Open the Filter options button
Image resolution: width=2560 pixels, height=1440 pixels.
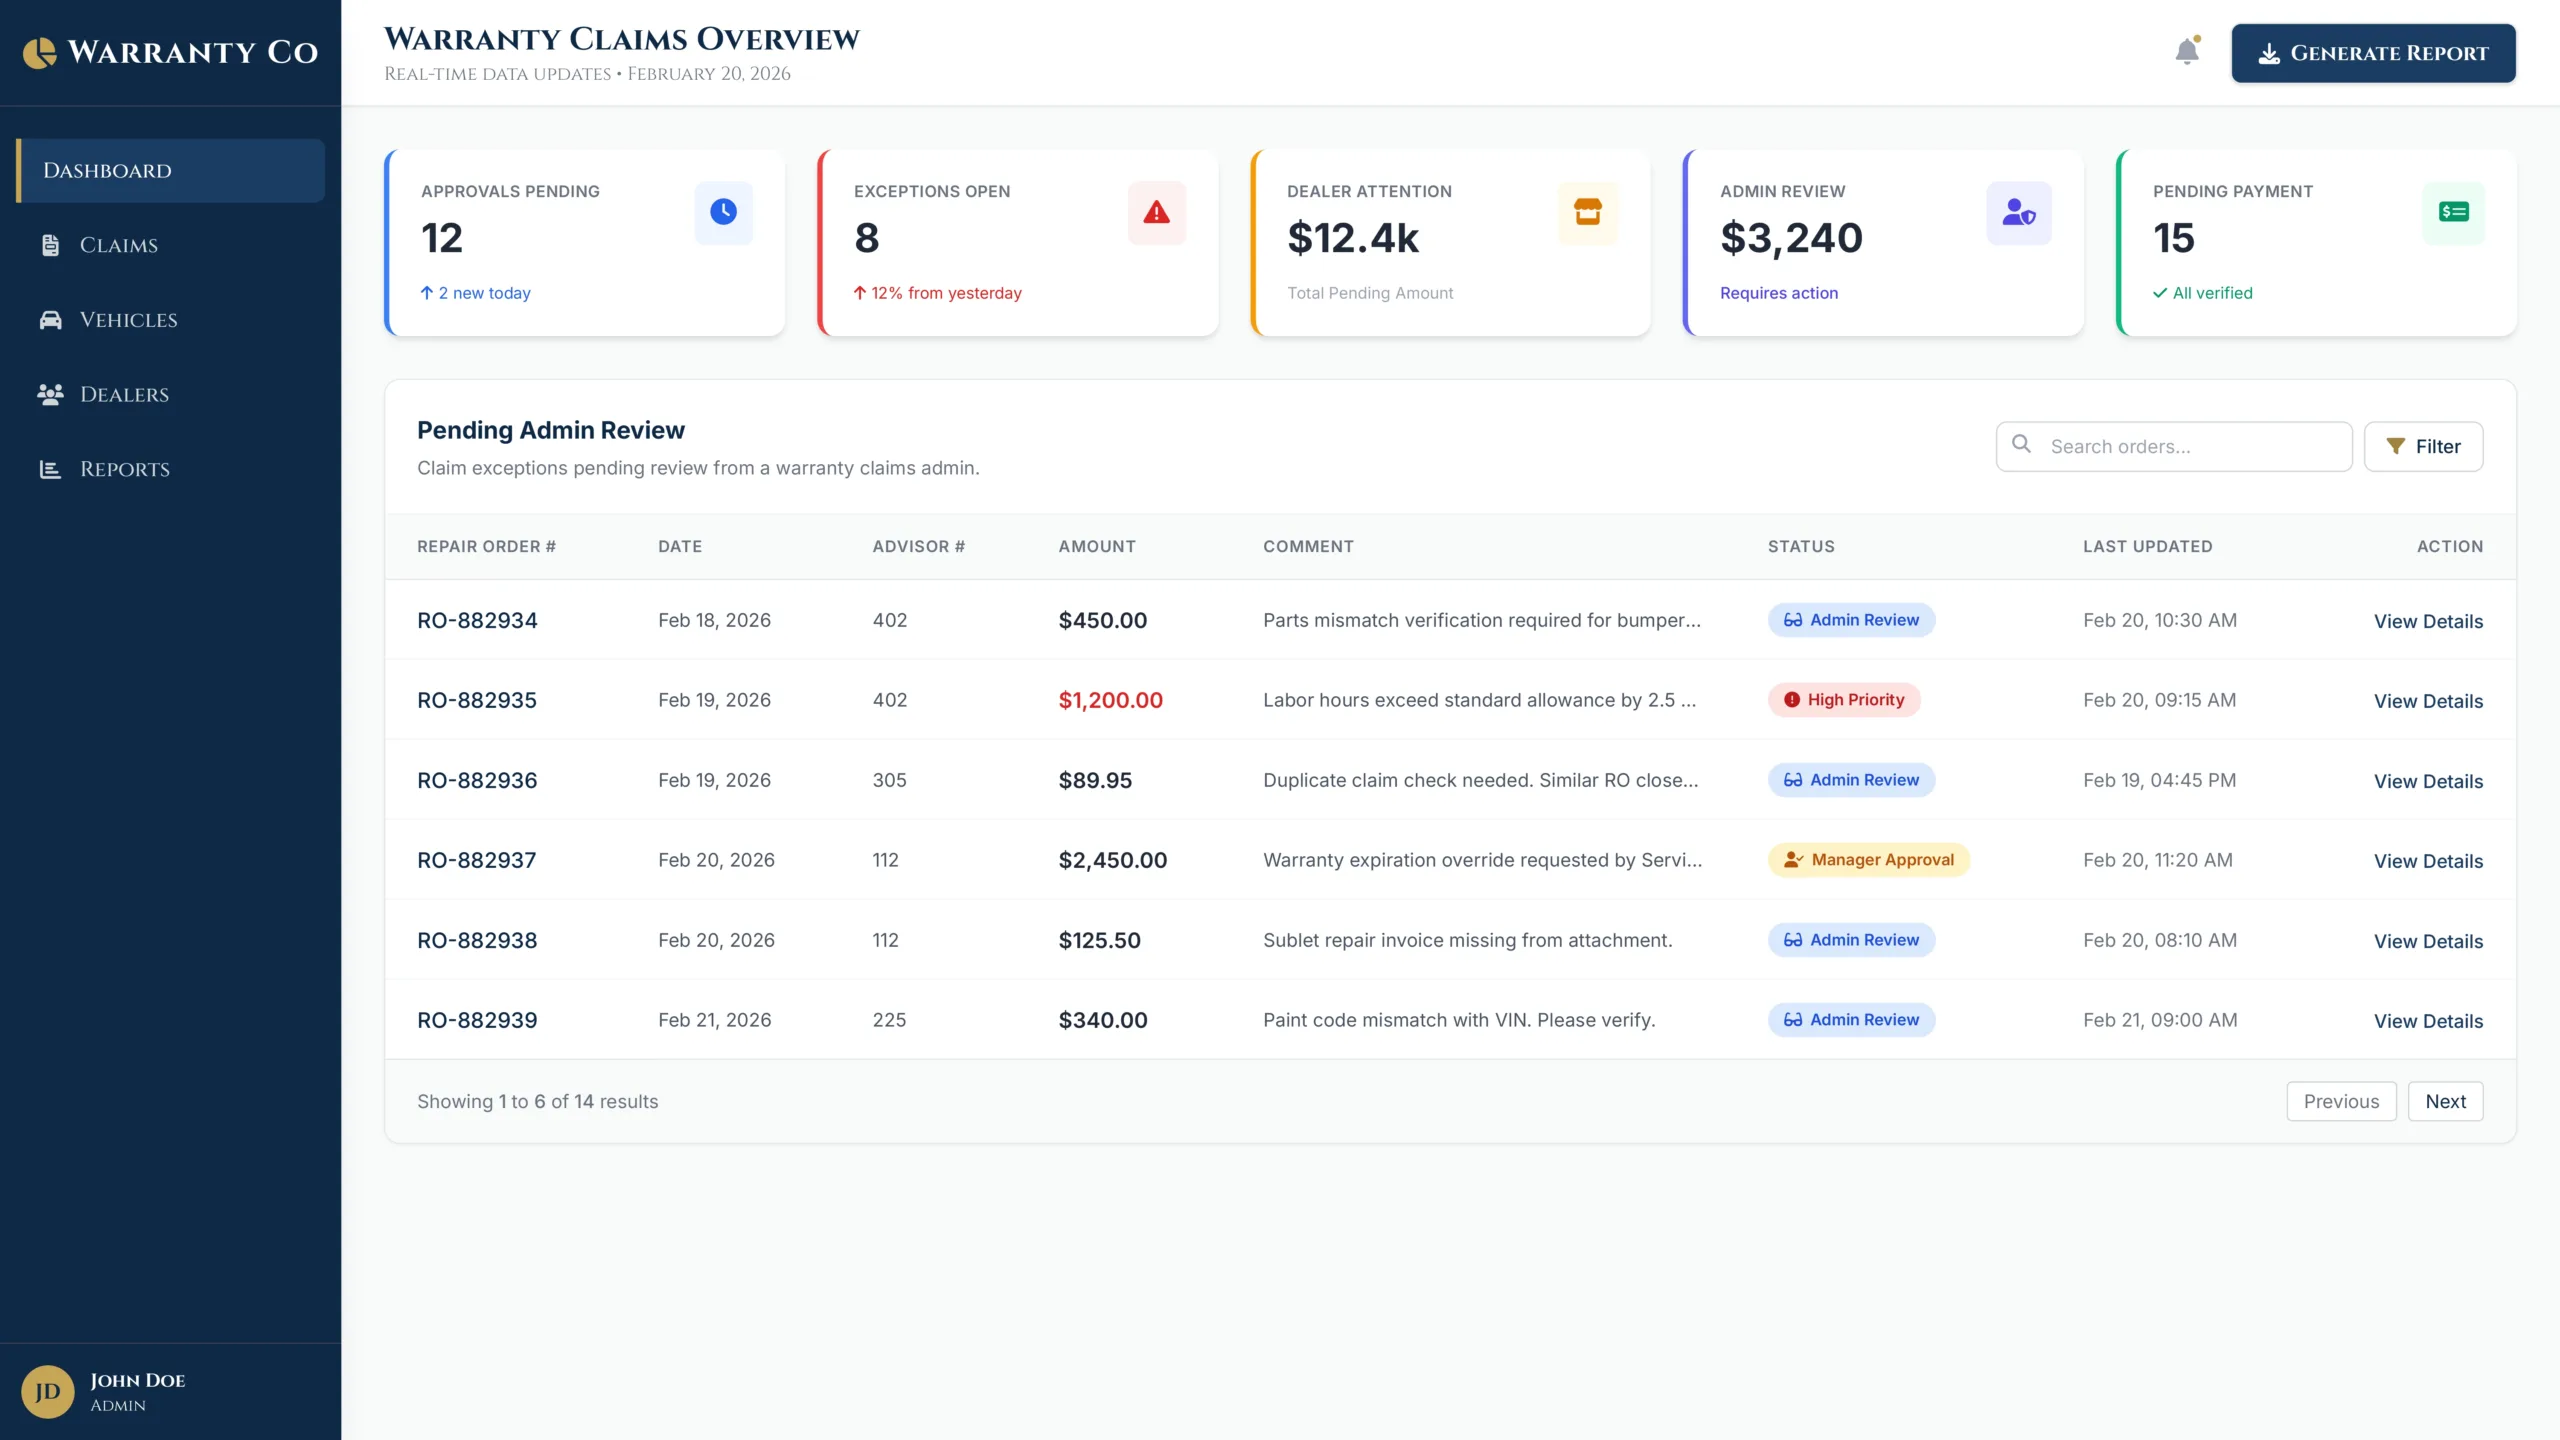tap(2423, 446)
